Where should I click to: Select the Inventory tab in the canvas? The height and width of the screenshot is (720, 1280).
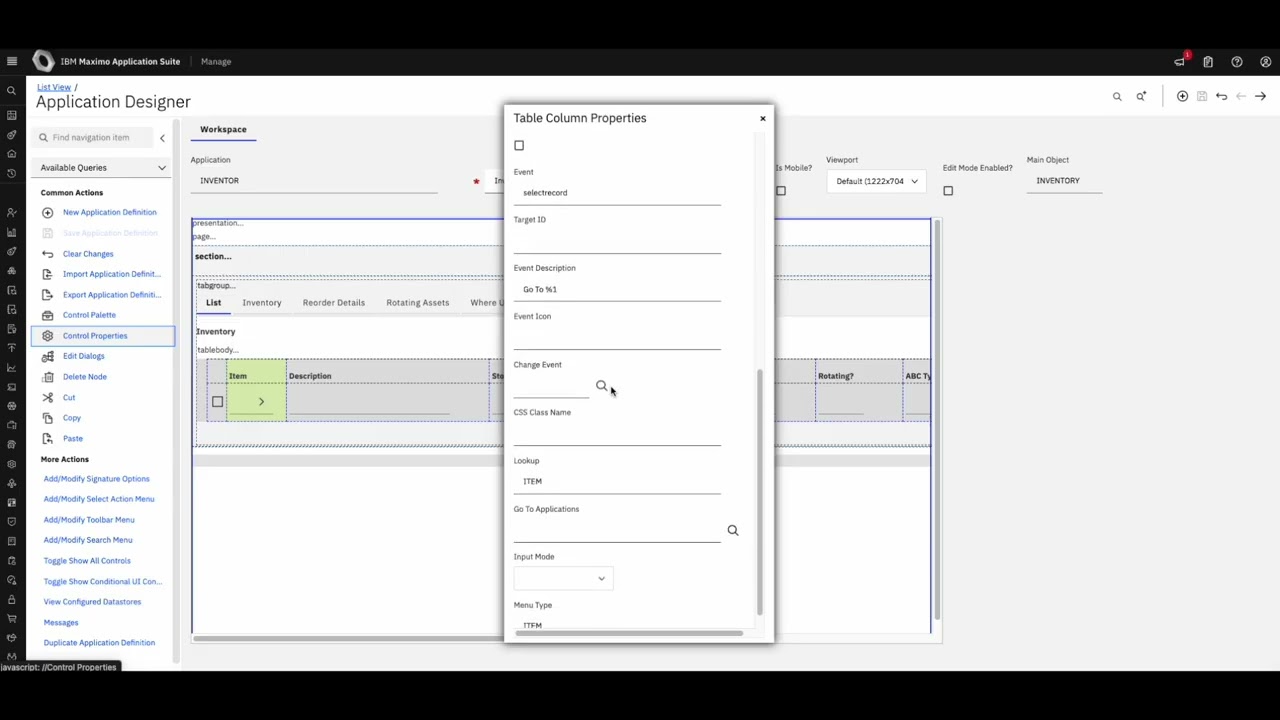click(x=261, y=303)
